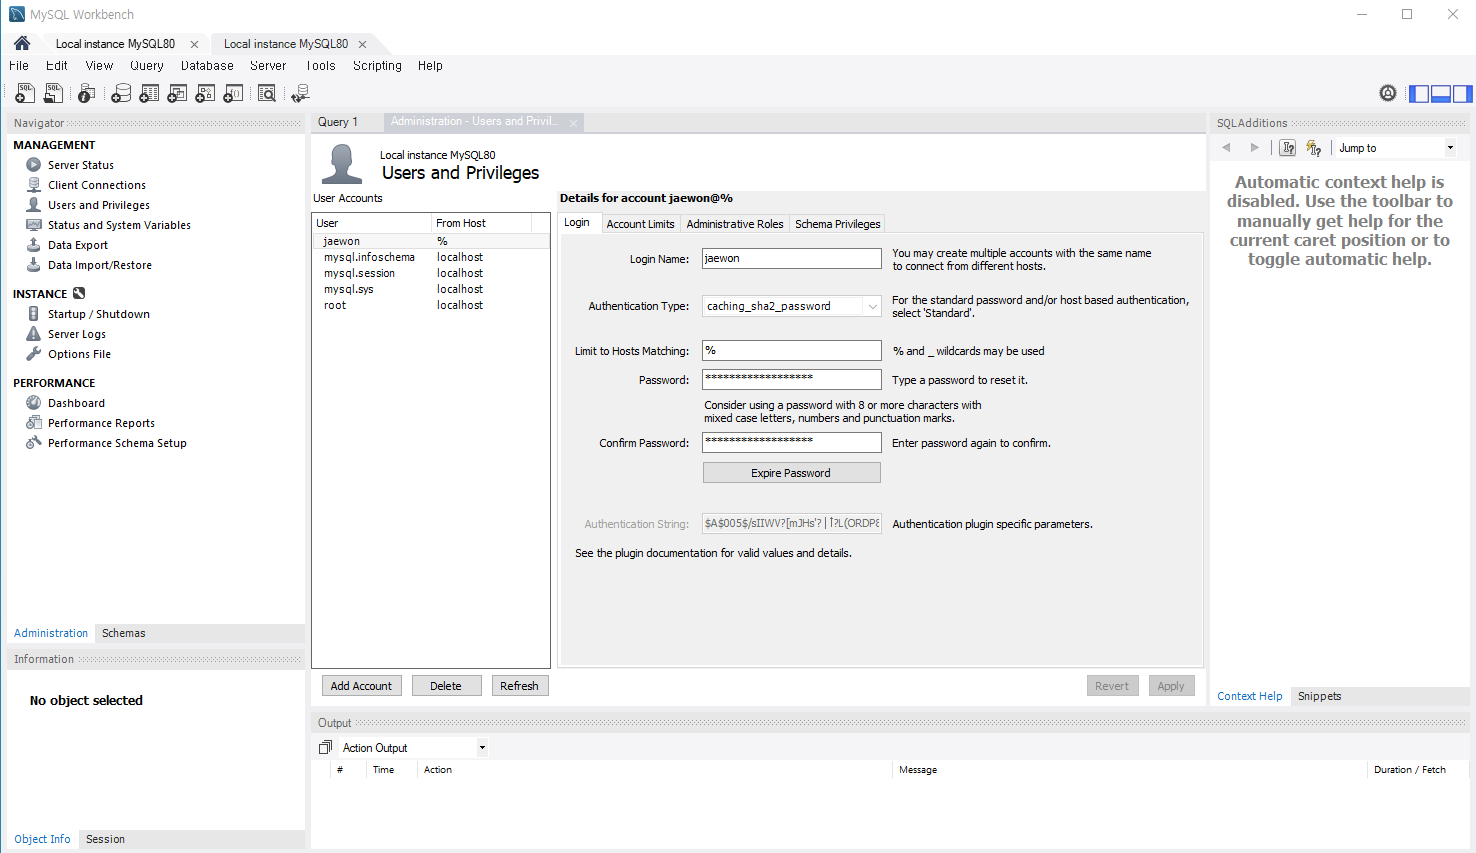This screenshot has width=1476, height=853.
Task: Select the mysql.session user account row
Action: click(x=431, y=273)
